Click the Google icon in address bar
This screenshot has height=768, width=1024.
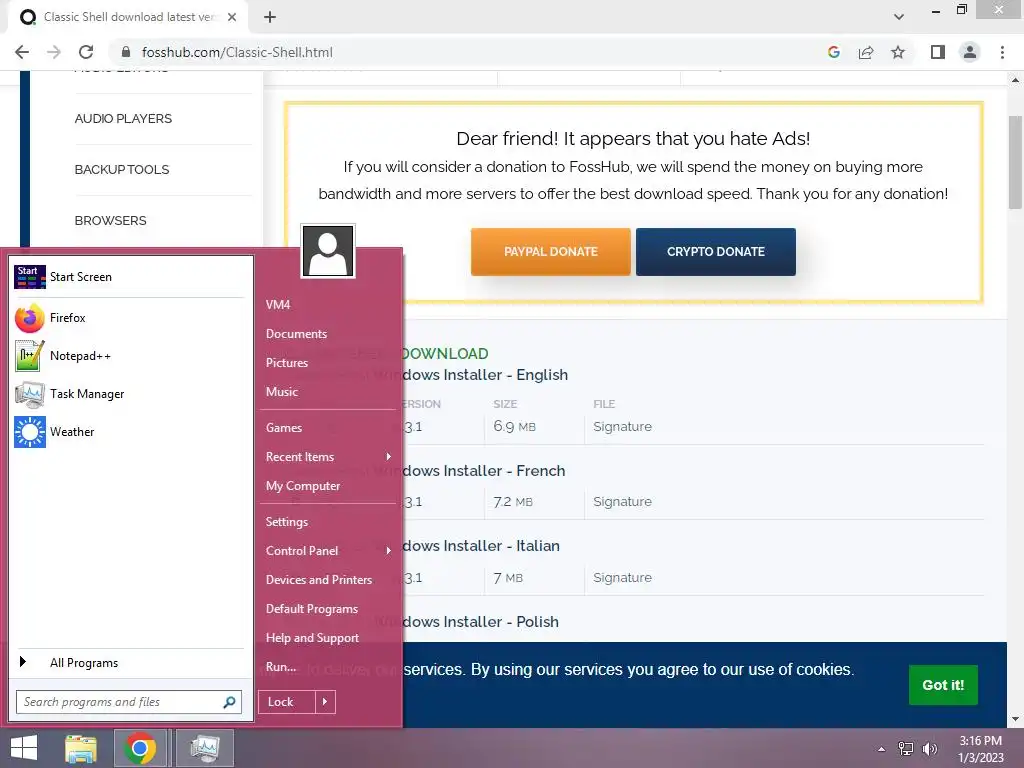833,52
